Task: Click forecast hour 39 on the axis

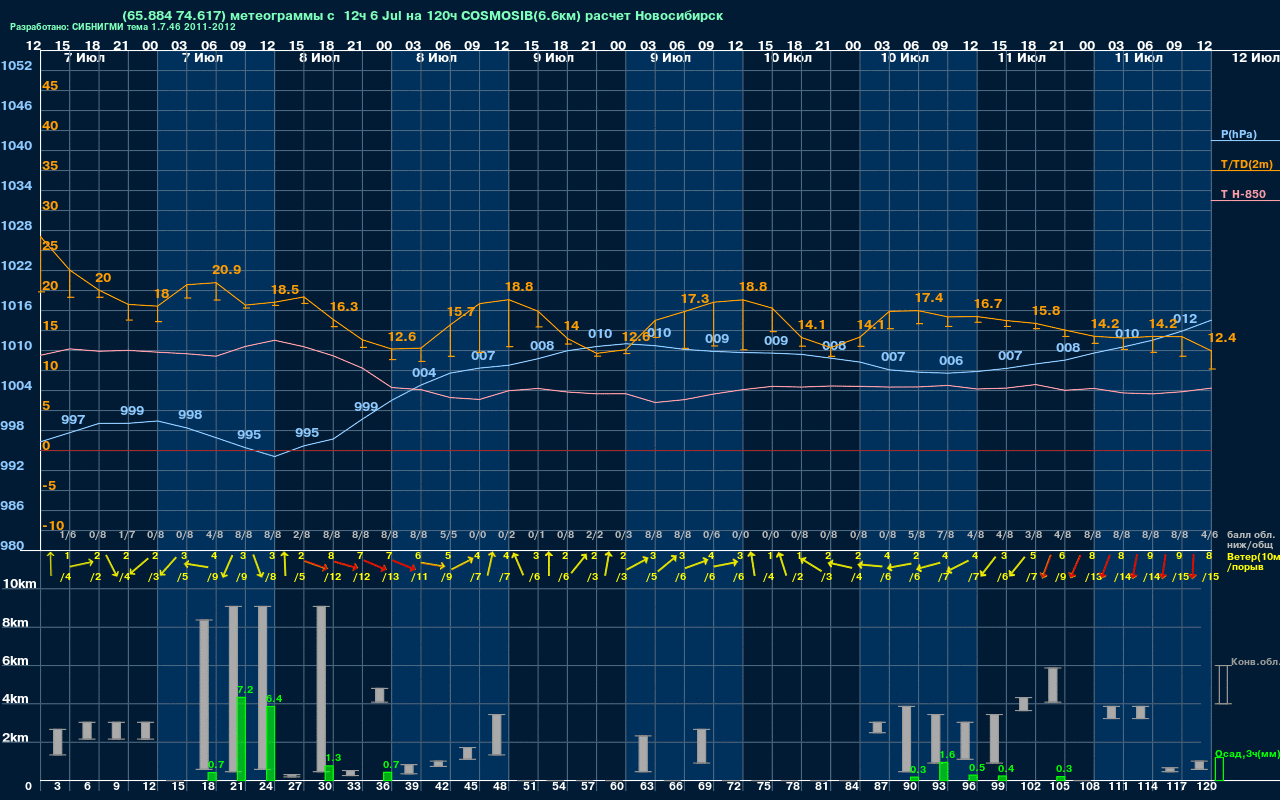Action: tap(413, 787)
